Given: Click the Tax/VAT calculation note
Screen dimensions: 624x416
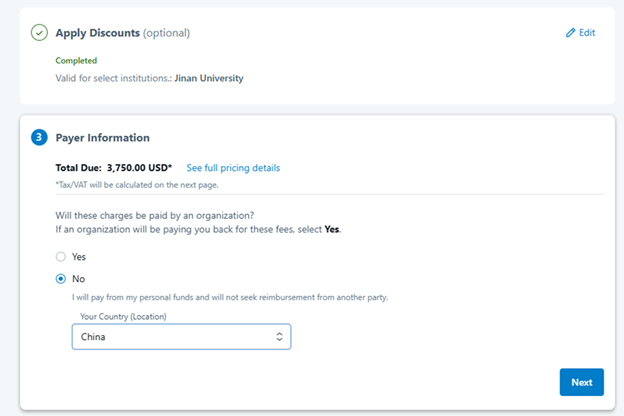Looking at the screenshot, I should 137,185.
